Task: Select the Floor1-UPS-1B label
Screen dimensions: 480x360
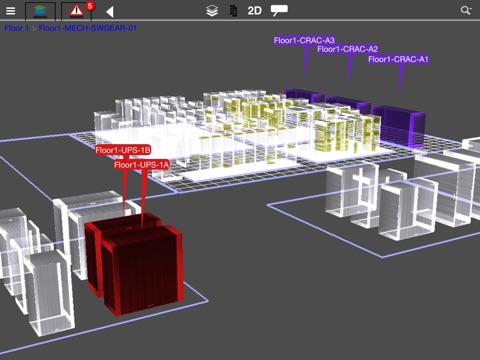Action: click(x=123, y=150)
